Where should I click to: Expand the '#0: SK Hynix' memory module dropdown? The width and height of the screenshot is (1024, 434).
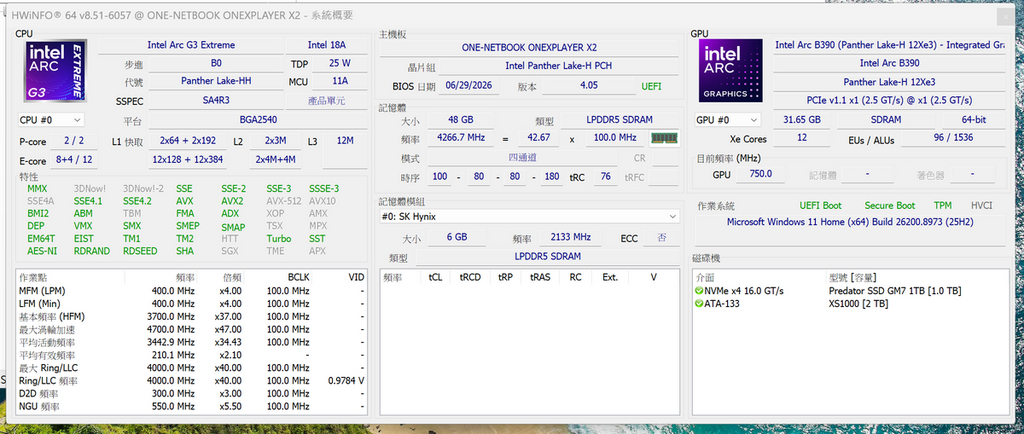[530, 216]
